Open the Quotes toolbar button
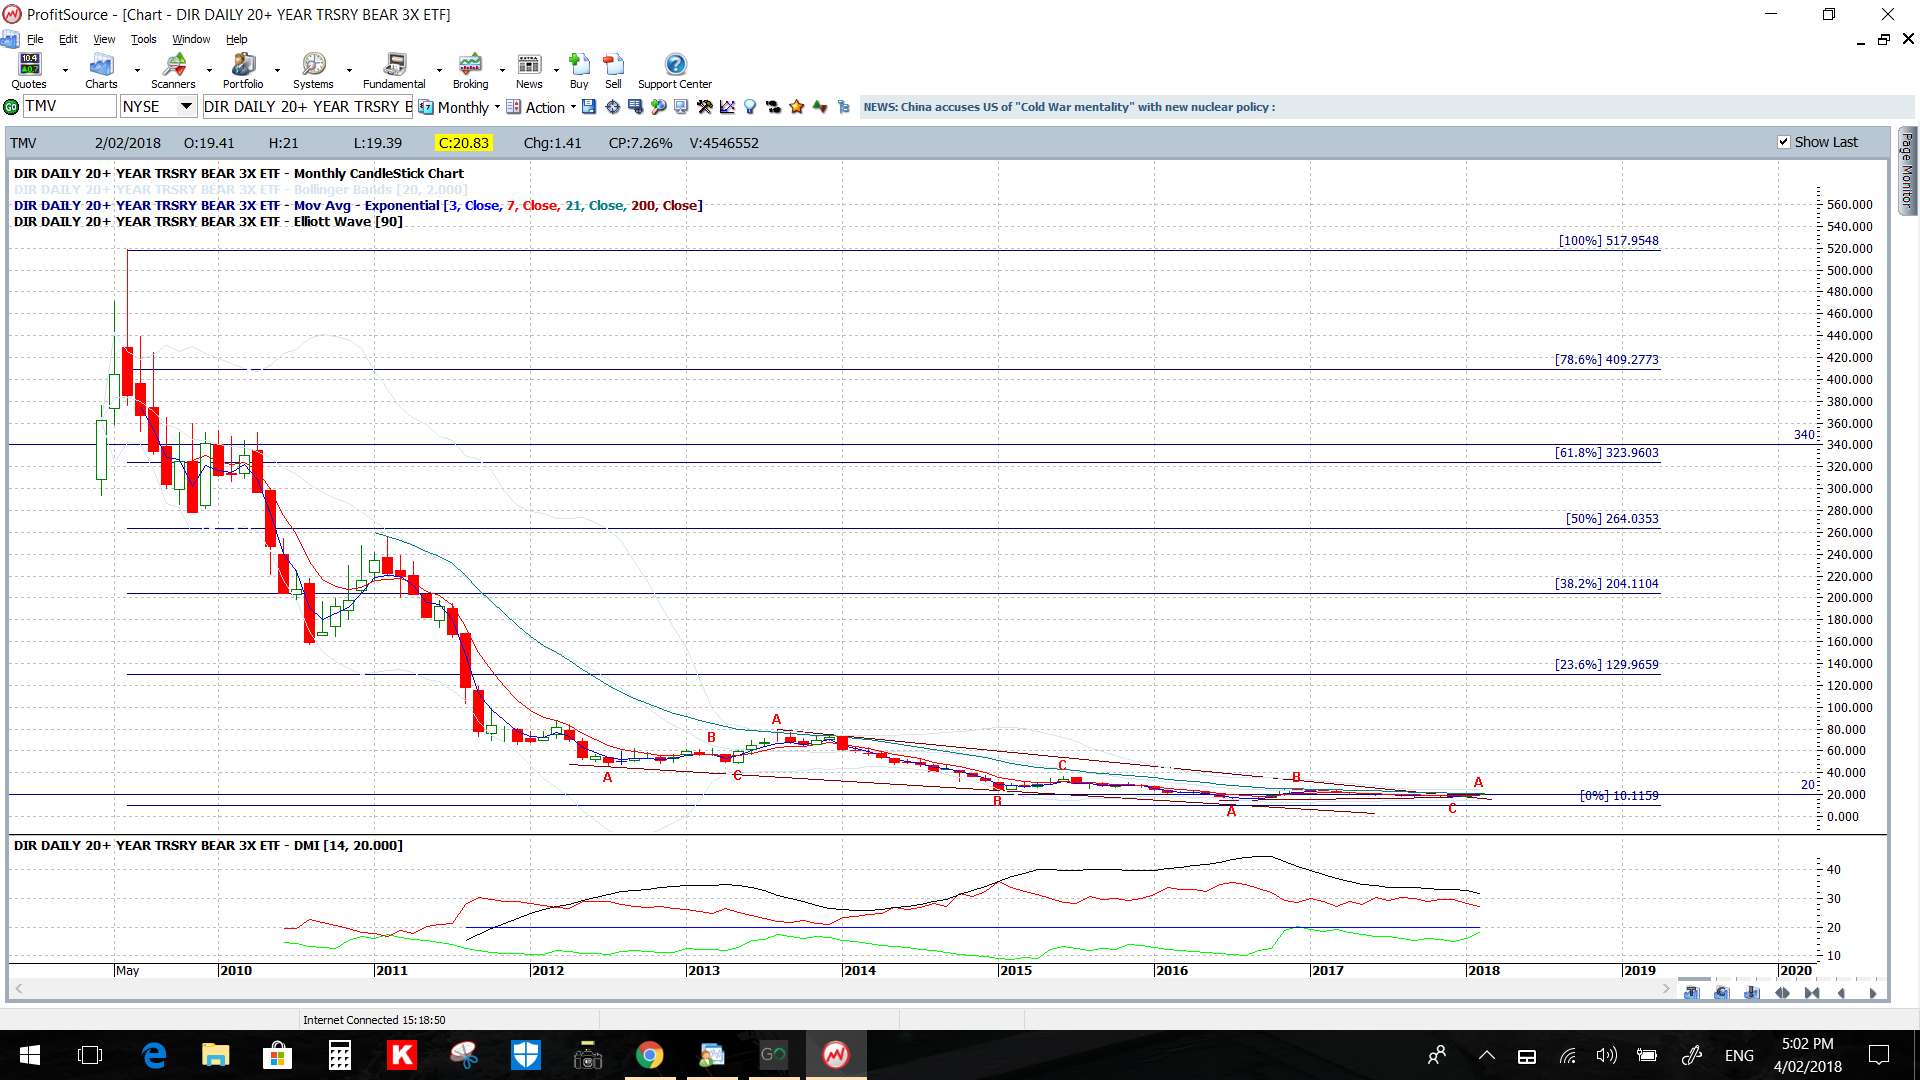The height and width of the screenshot is (1080, 1920). coord(29,71)
